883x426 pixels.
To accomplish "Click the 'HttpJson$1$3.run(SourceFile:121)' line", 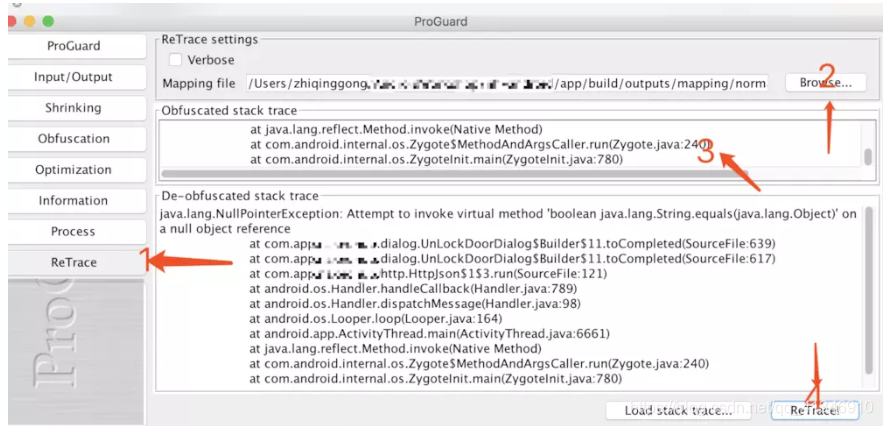I will coord(428,274).
